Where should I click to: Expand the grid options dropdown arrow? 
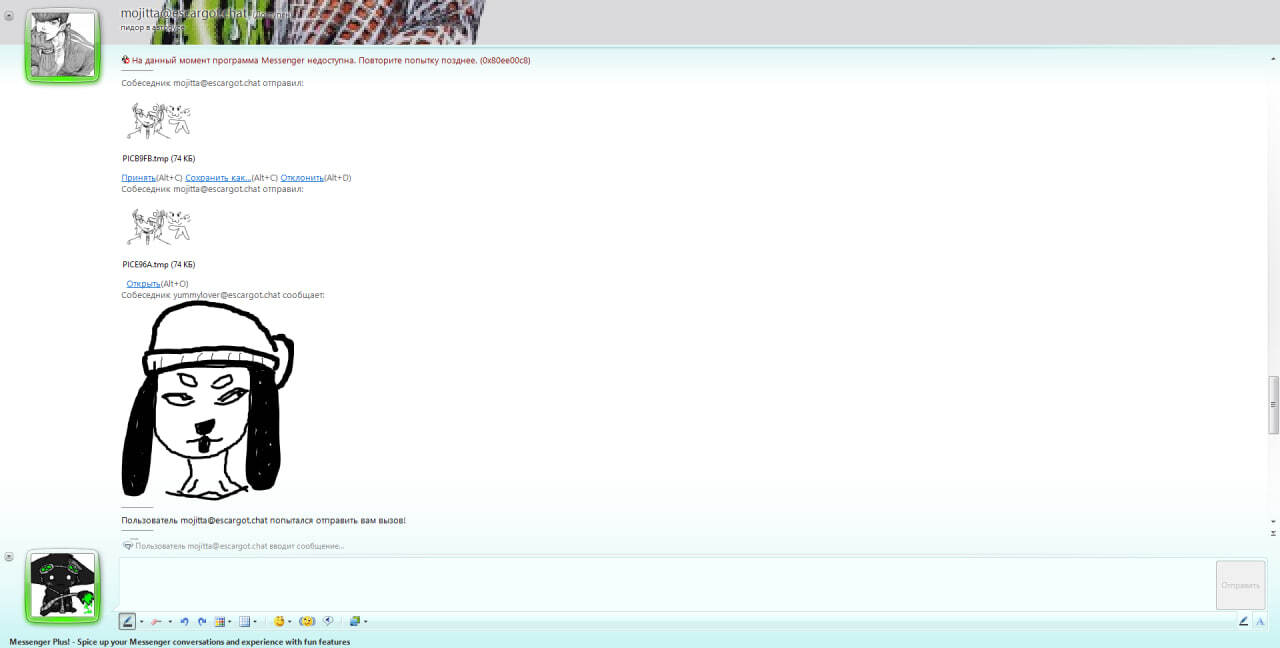(255, 621)
